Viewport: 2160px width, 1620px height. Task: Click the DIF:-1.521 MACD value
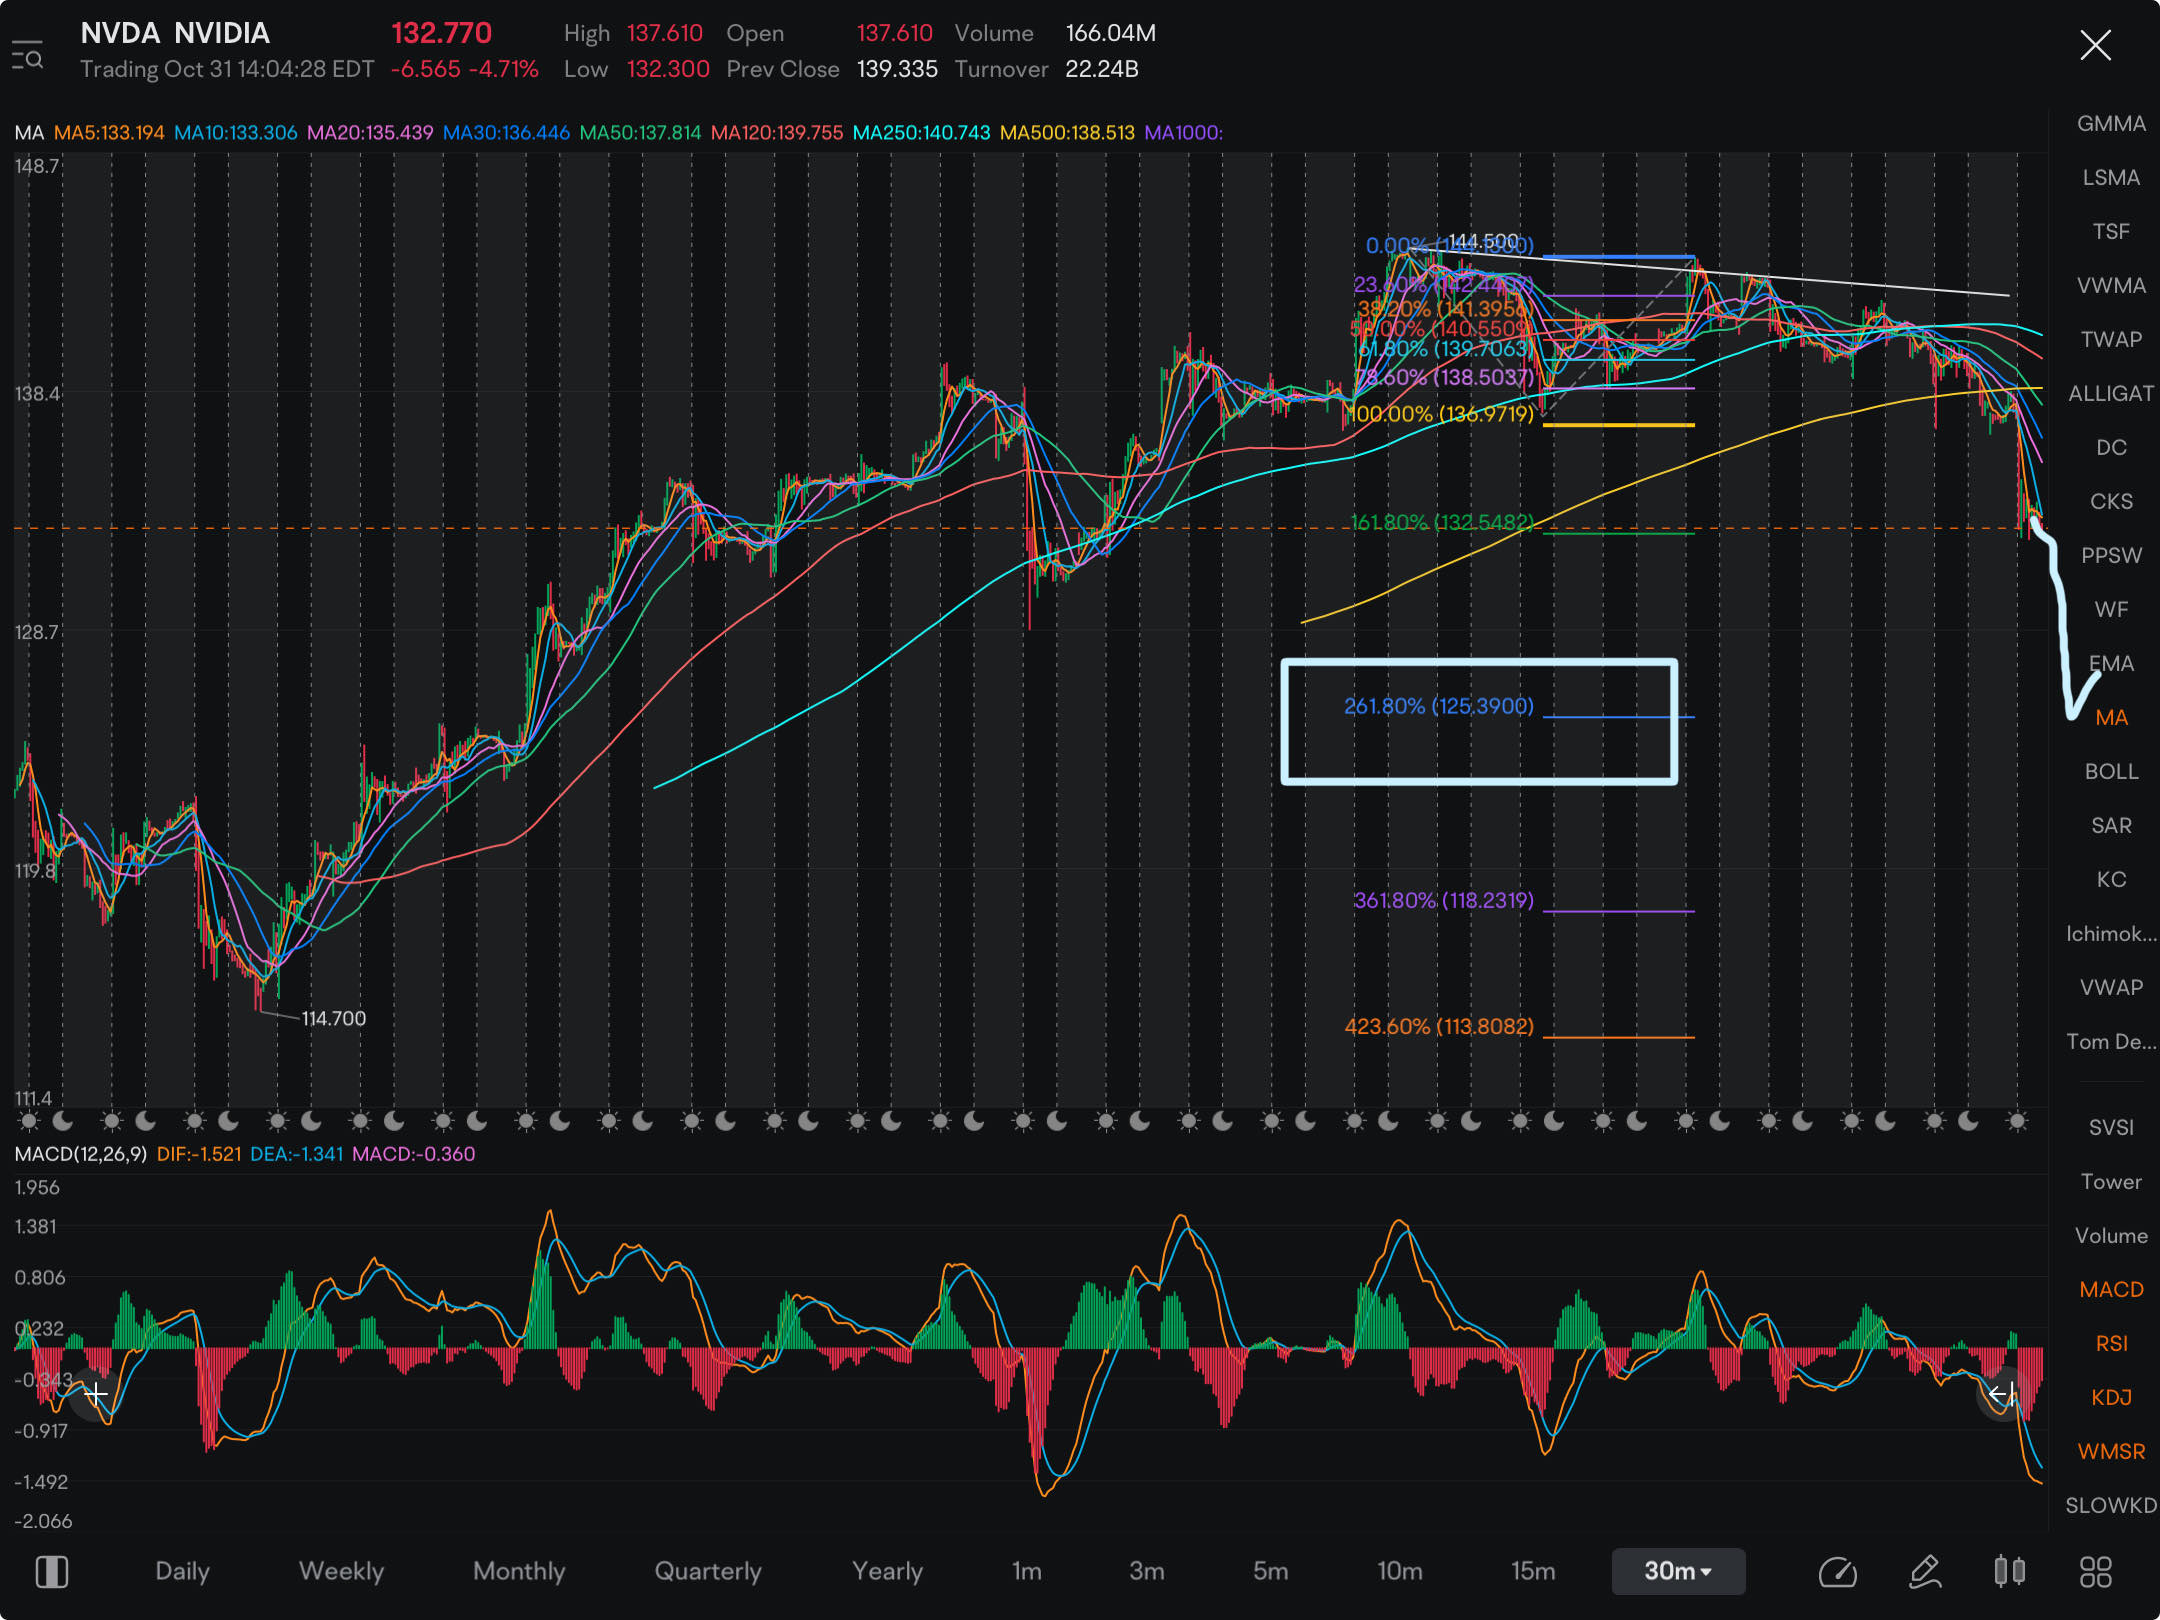click(199, 1154)
